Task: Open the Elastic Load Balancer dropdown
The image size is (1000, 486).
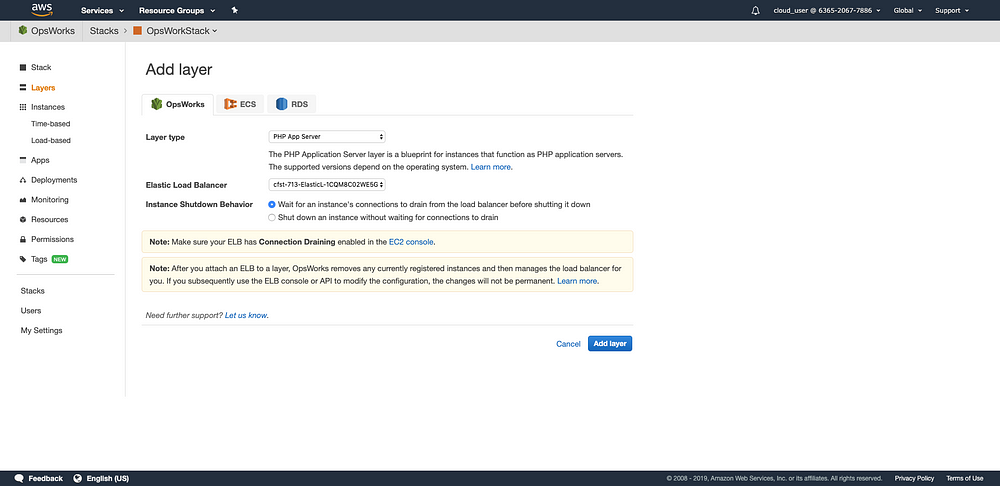Action: pyautogui.click(x=327, y=184)
